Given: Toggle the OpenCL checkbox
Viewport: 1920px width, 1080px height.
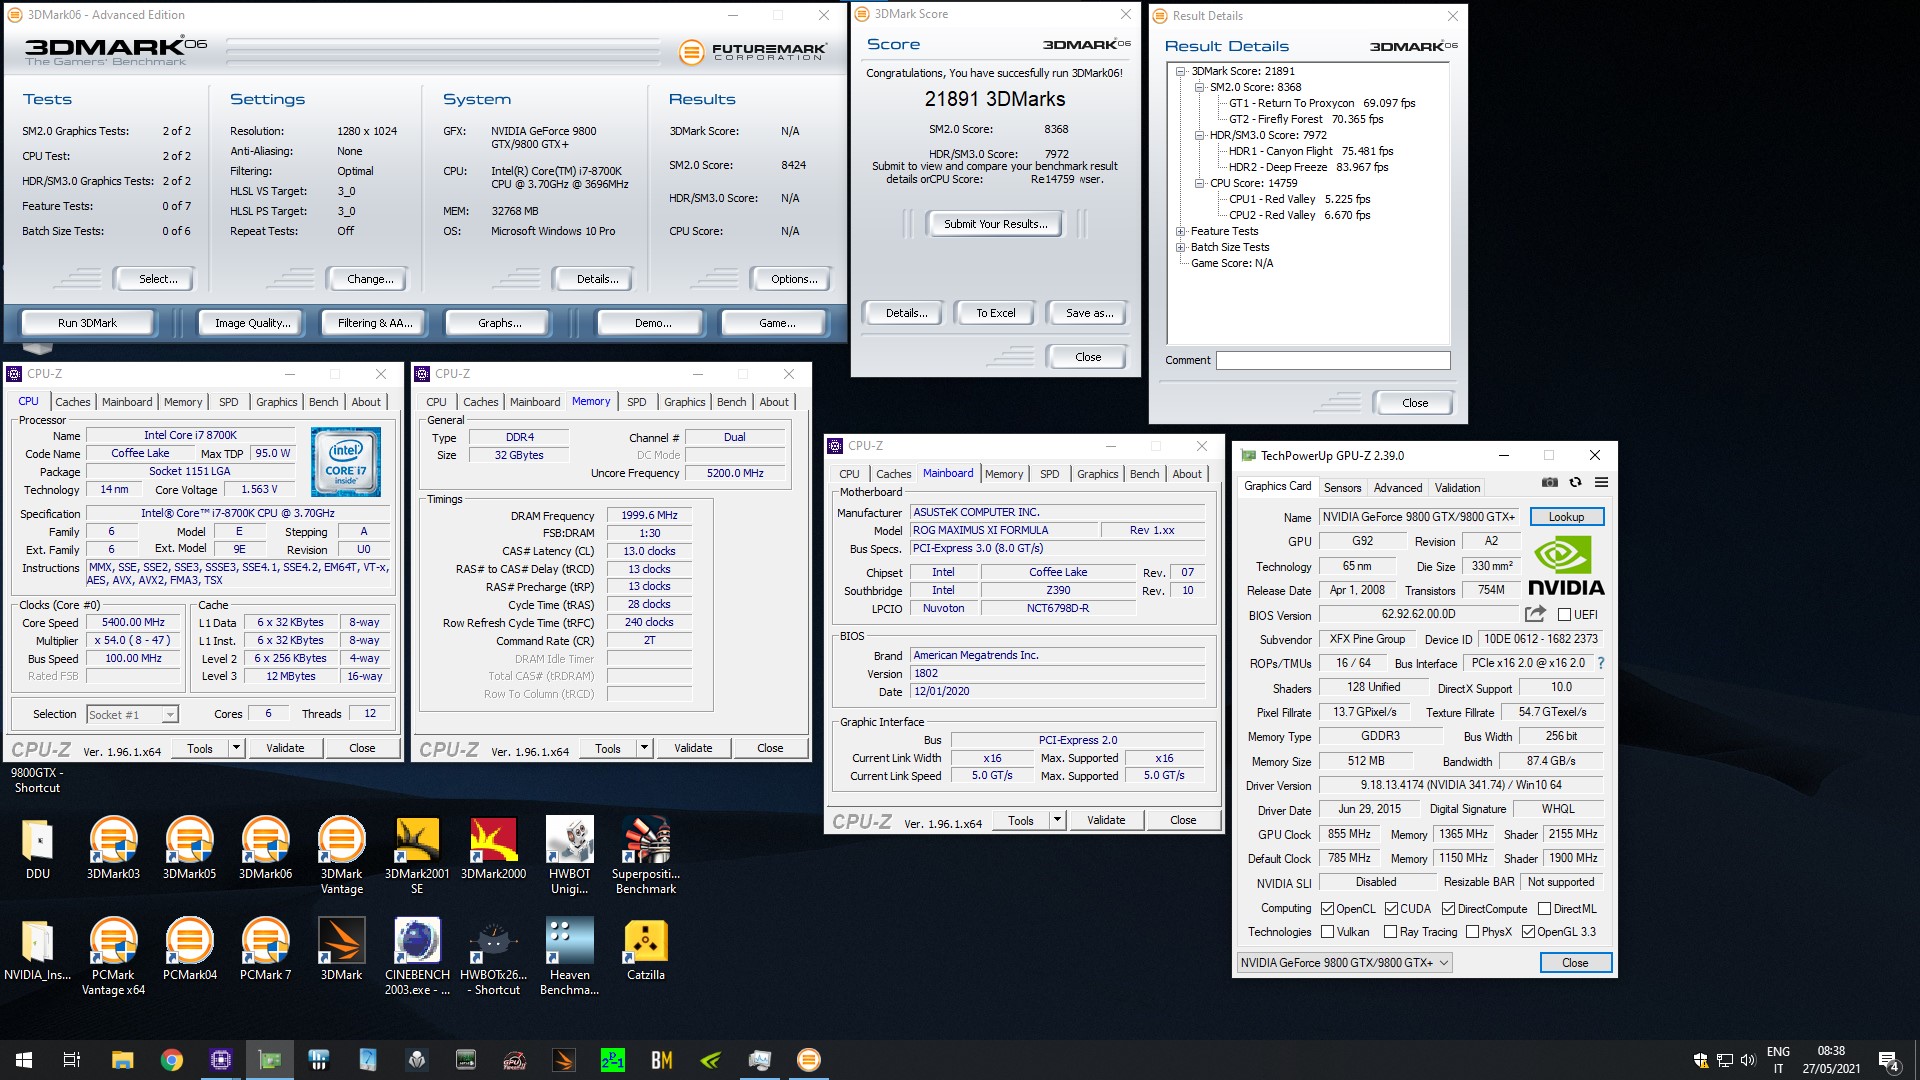Looking at the screenshot, I should point(1327,909).
